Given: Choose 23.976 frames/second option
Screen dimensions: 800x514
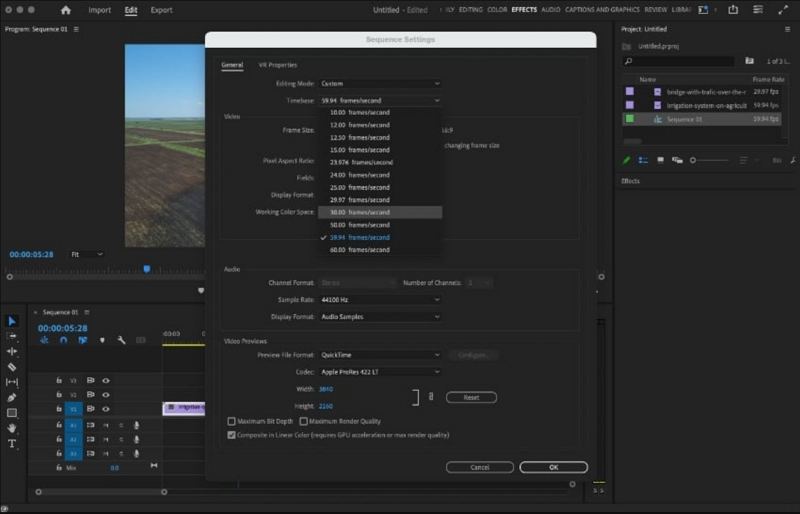Looking at the screenshot, I should 380,162.
